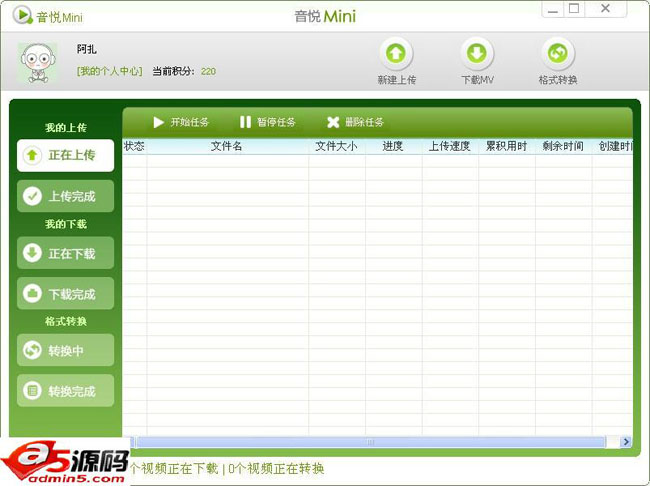Click the user avatar picture
Image resolution: width=650 pixels, height=486 pixels.
tap(37, 62)
